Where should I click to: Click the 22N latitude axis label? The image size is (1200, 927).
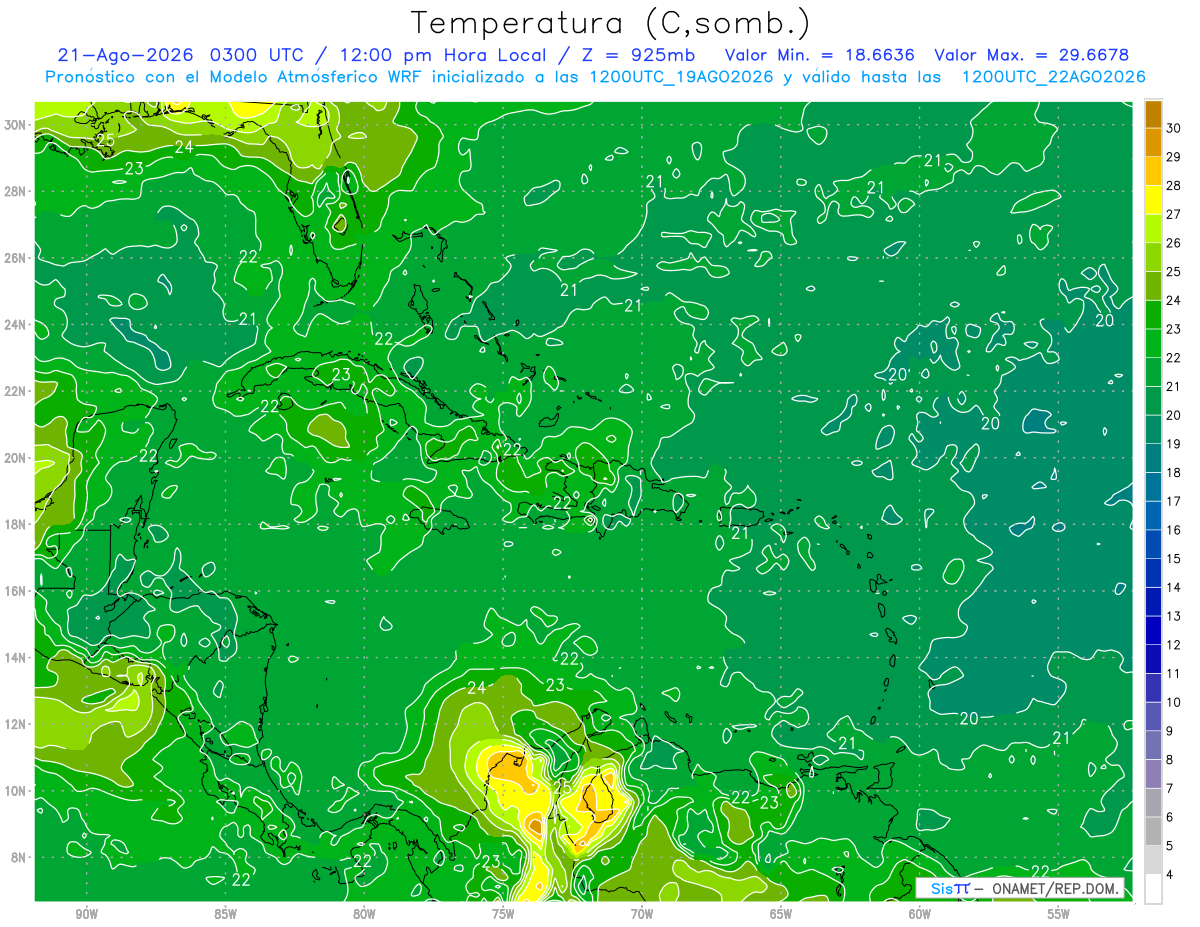pyautogui.click(x=16, y=391)
